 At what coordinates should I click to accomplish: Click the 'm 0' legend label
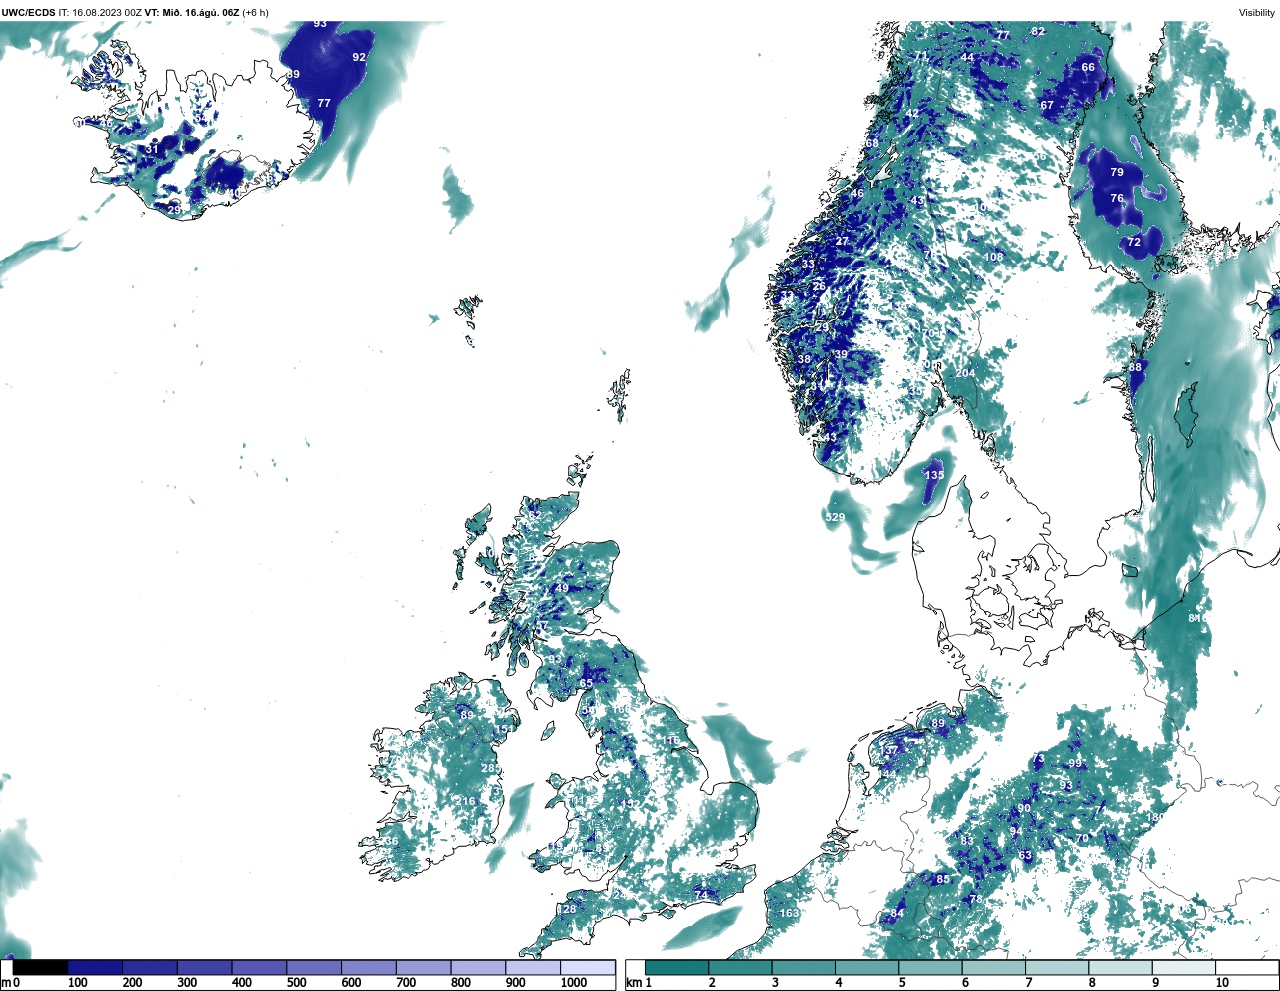pos(10,983)
